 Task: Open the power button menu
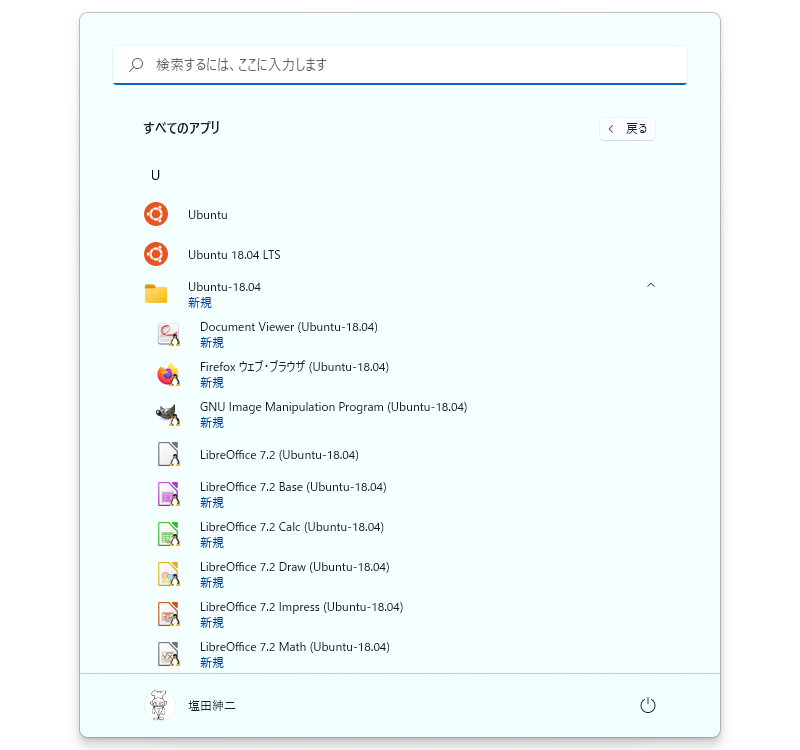coord(647,706)
